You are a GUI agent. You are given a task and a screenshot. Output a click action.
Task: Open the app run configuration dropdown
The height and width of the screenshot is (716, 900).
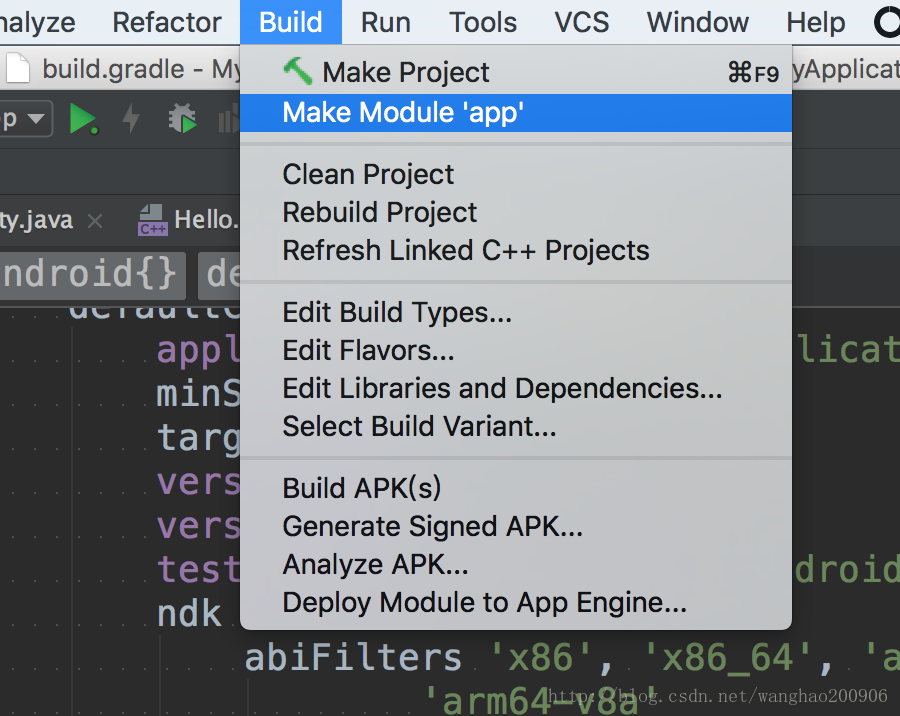(25, 120)
